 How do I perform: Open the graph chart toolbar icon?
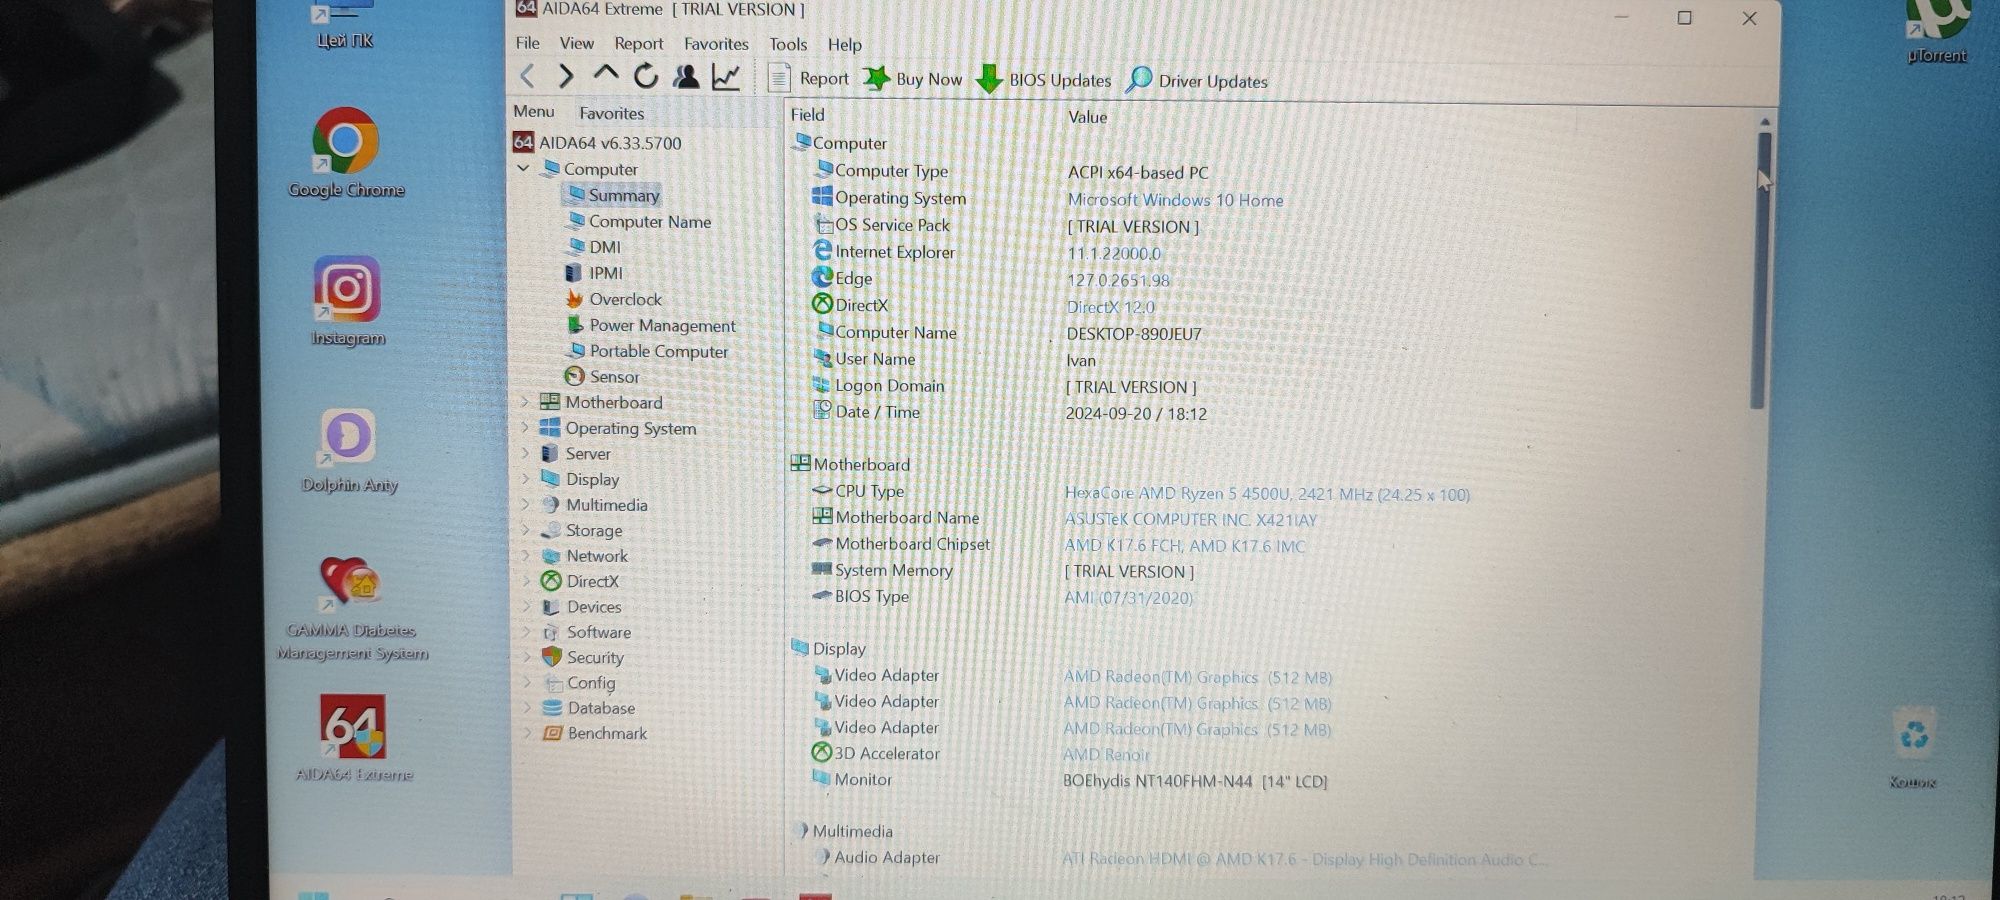click(726, 77)
